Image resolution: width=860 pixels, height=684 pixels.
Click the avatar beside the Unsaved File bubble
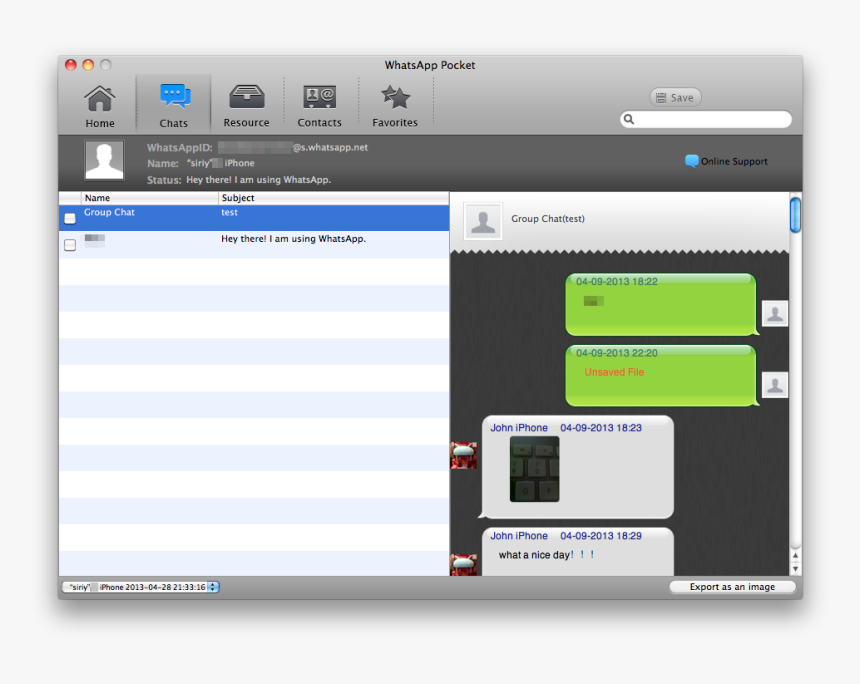coord(775,384)
